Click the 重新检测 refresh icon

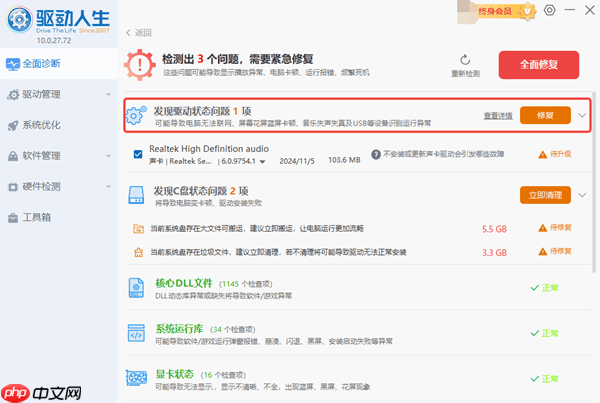click(465, 60)
